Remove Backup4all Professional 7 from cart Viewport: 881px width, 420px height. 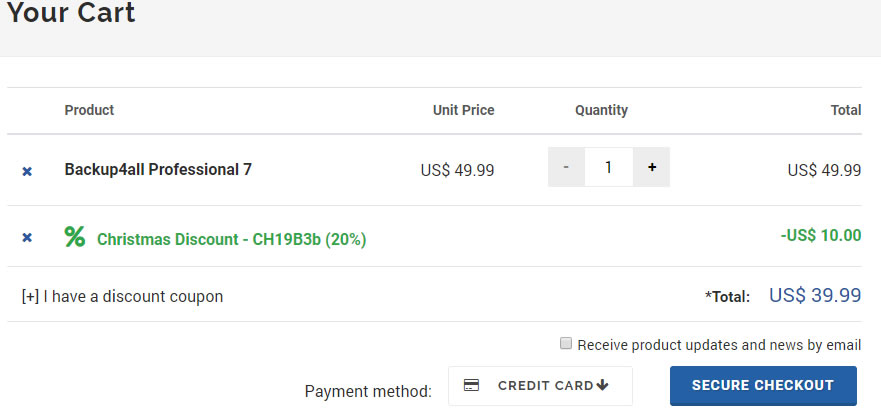[x=27, y=171]
